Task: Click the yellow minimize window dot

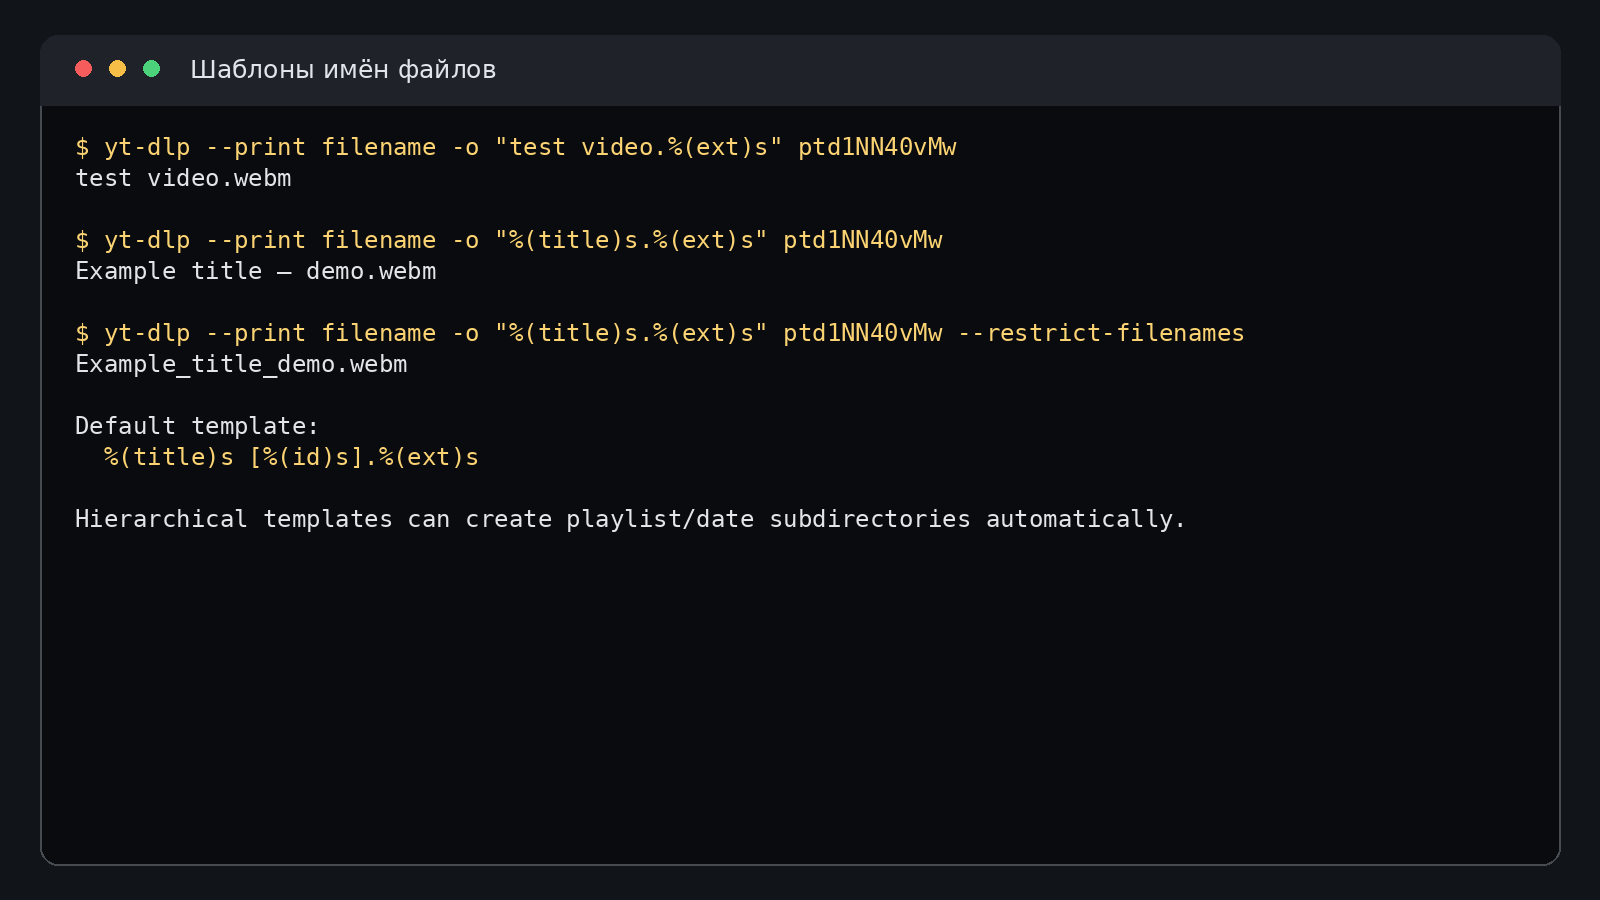Action: pos(118,69)
